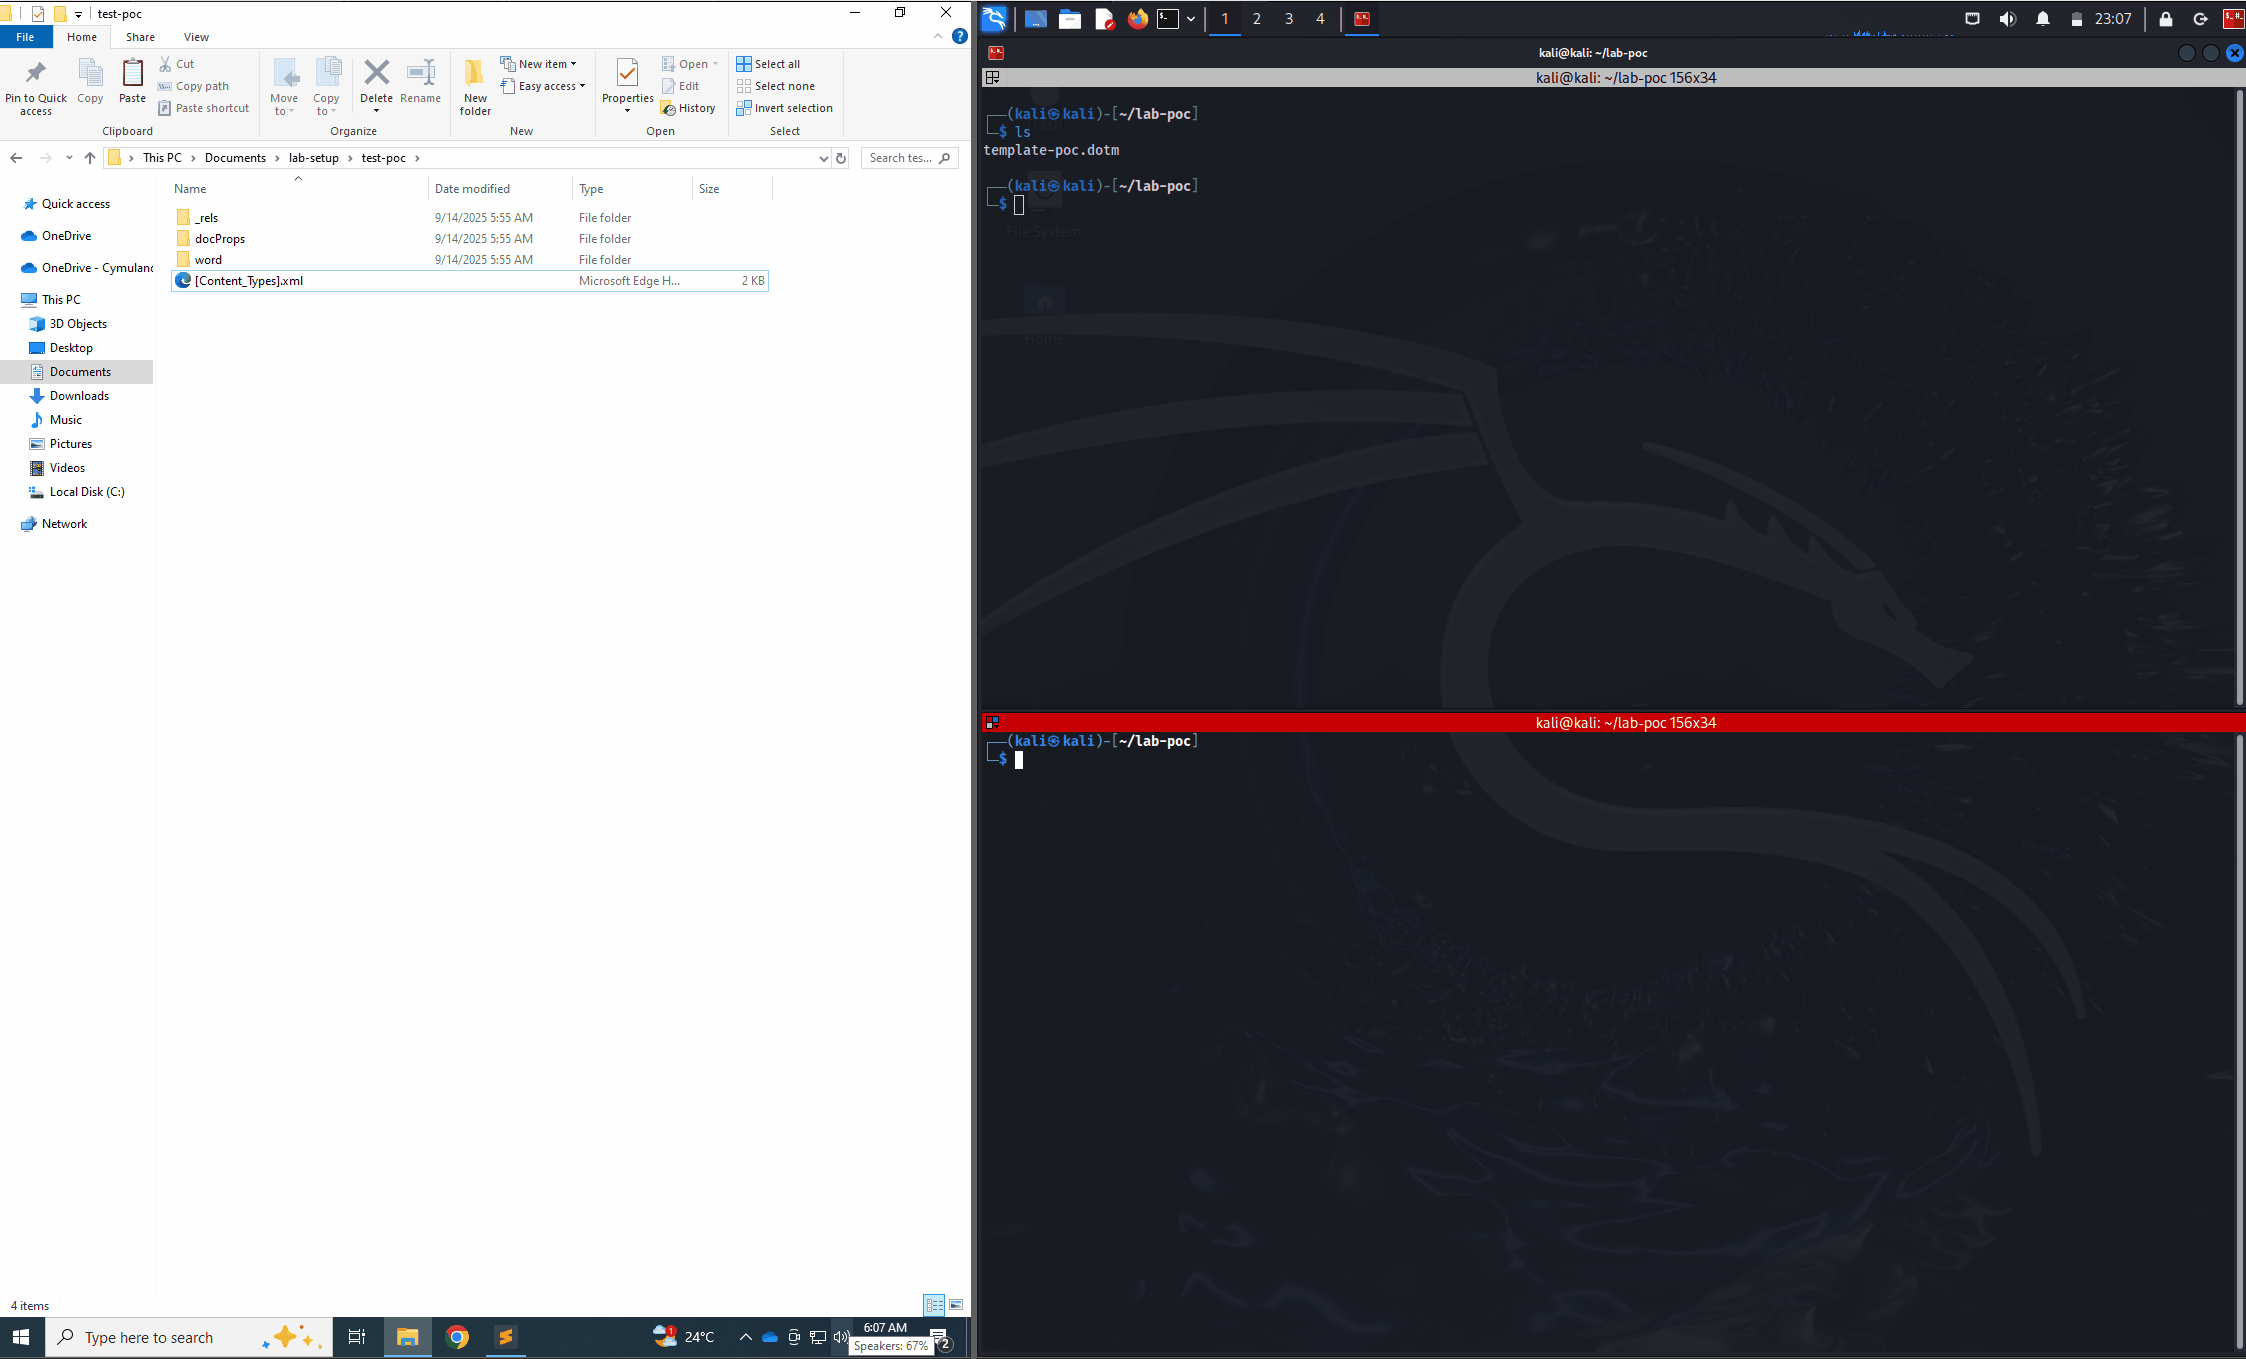This screenshot has height=1359, width=2246.
Task: Click the Properties icon in the ribbon
Action: pos(627,74)
